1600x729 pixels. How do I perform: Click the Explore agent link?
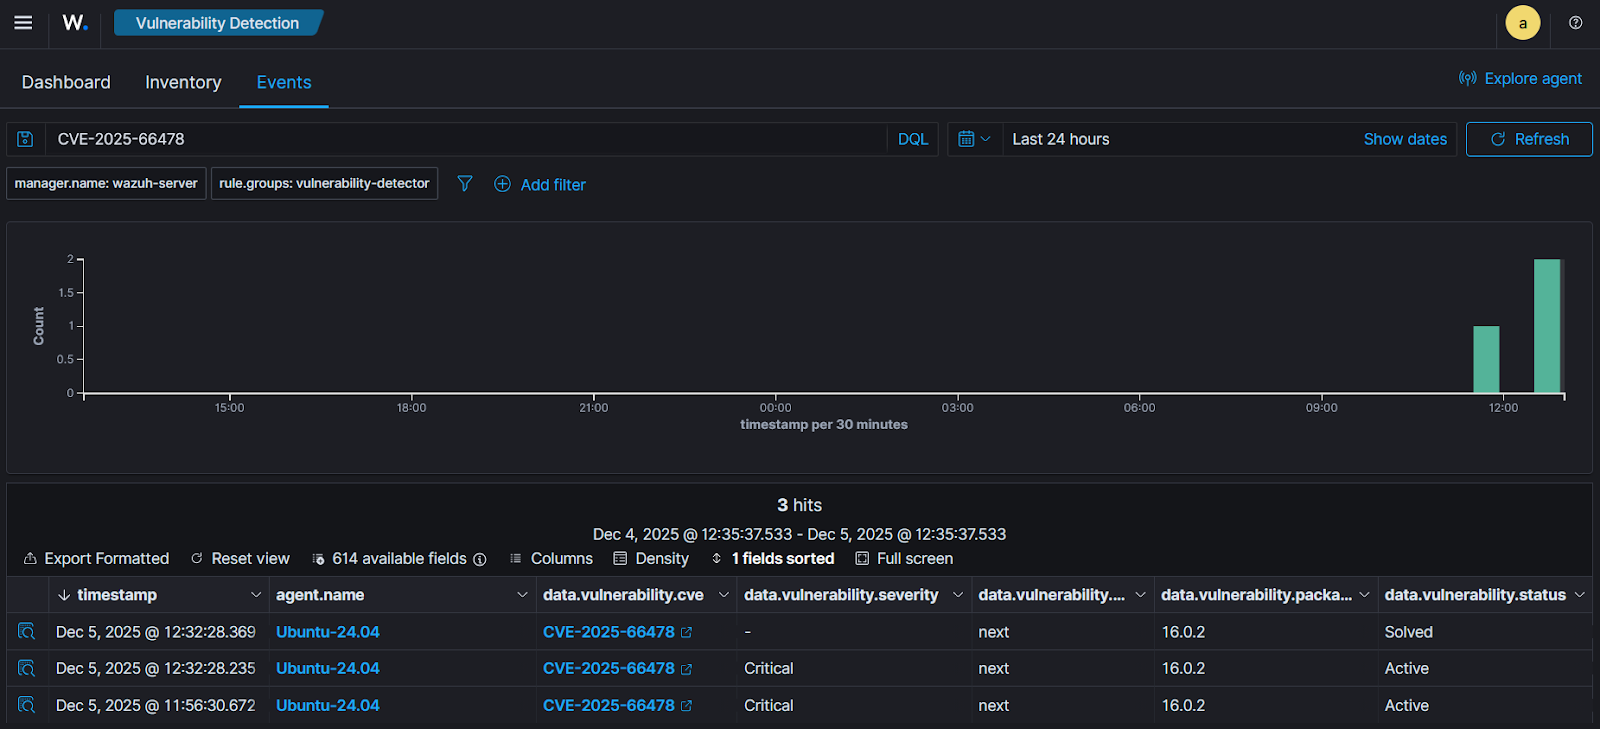point(1533,78)
